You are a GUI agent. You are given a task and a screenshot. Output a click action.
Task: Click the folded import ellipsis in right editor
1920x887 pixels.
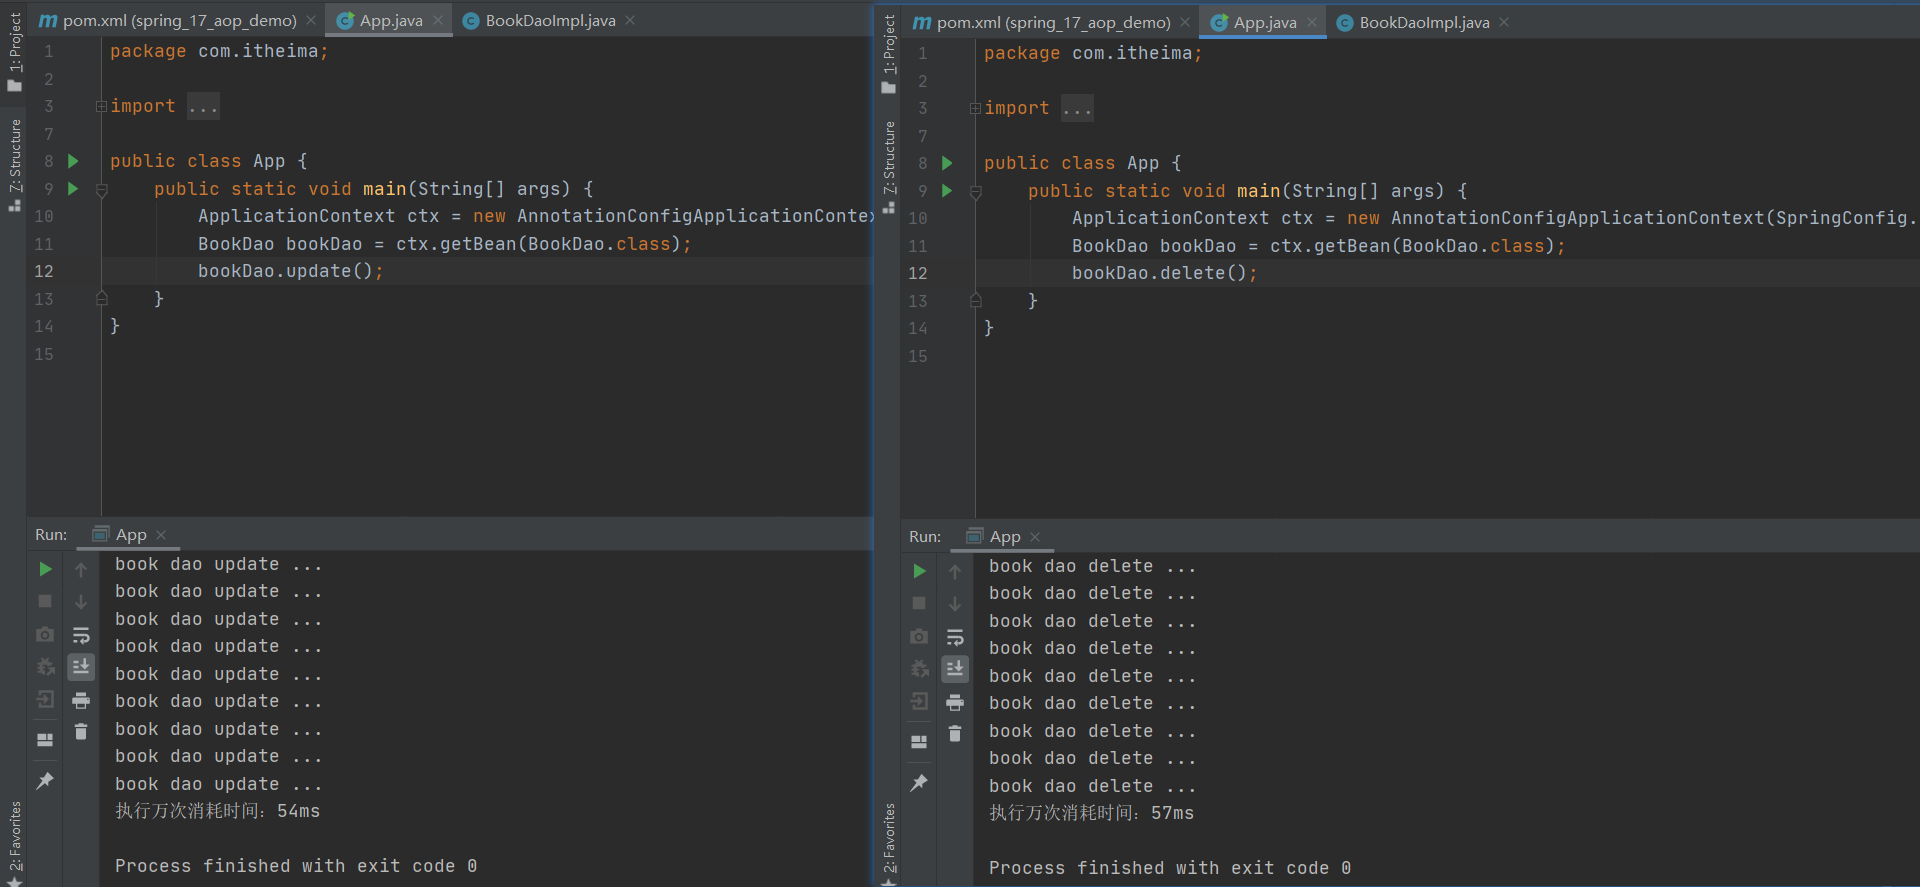1077,108
